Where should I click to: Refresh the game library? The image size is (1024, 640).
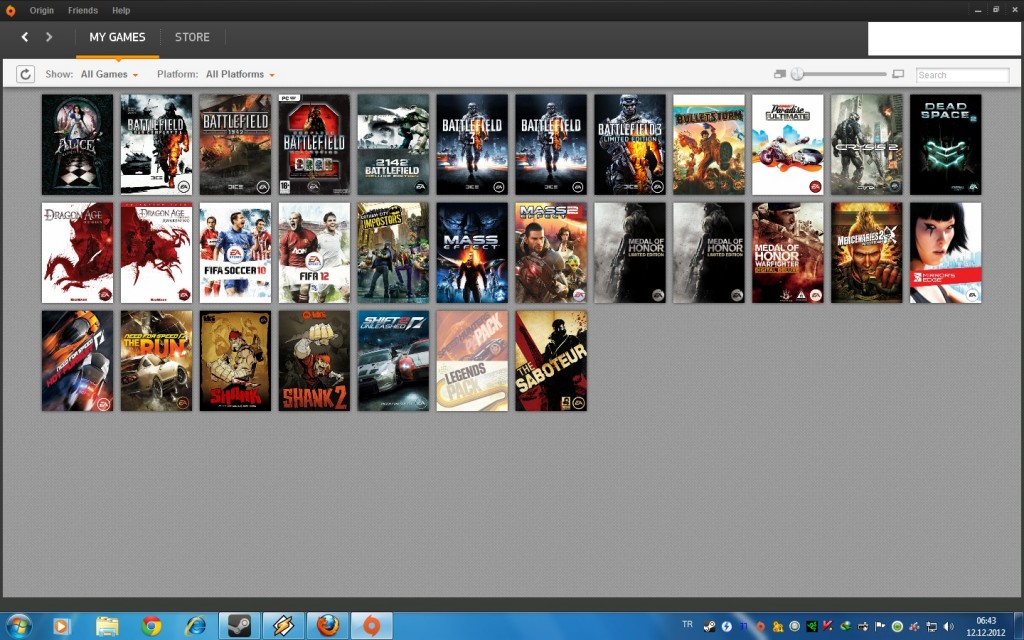pos(25,74)
